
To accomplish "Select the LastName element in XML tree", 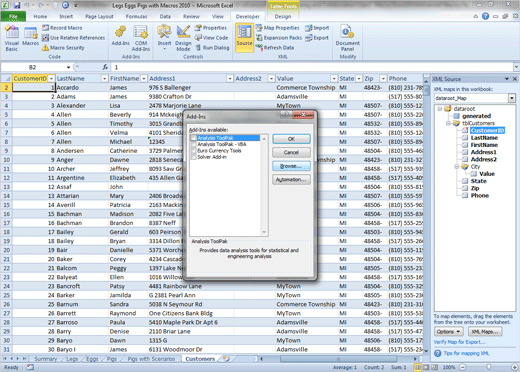I will click(x=484, y=138).
